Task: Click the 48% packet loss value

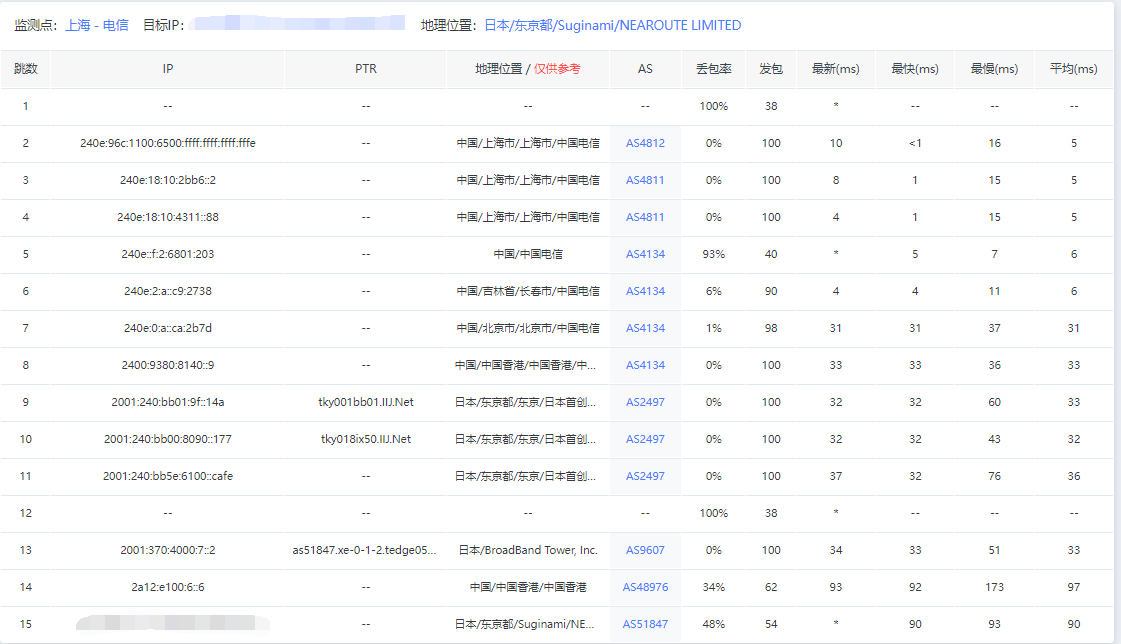Action: [x=713, y=624]
